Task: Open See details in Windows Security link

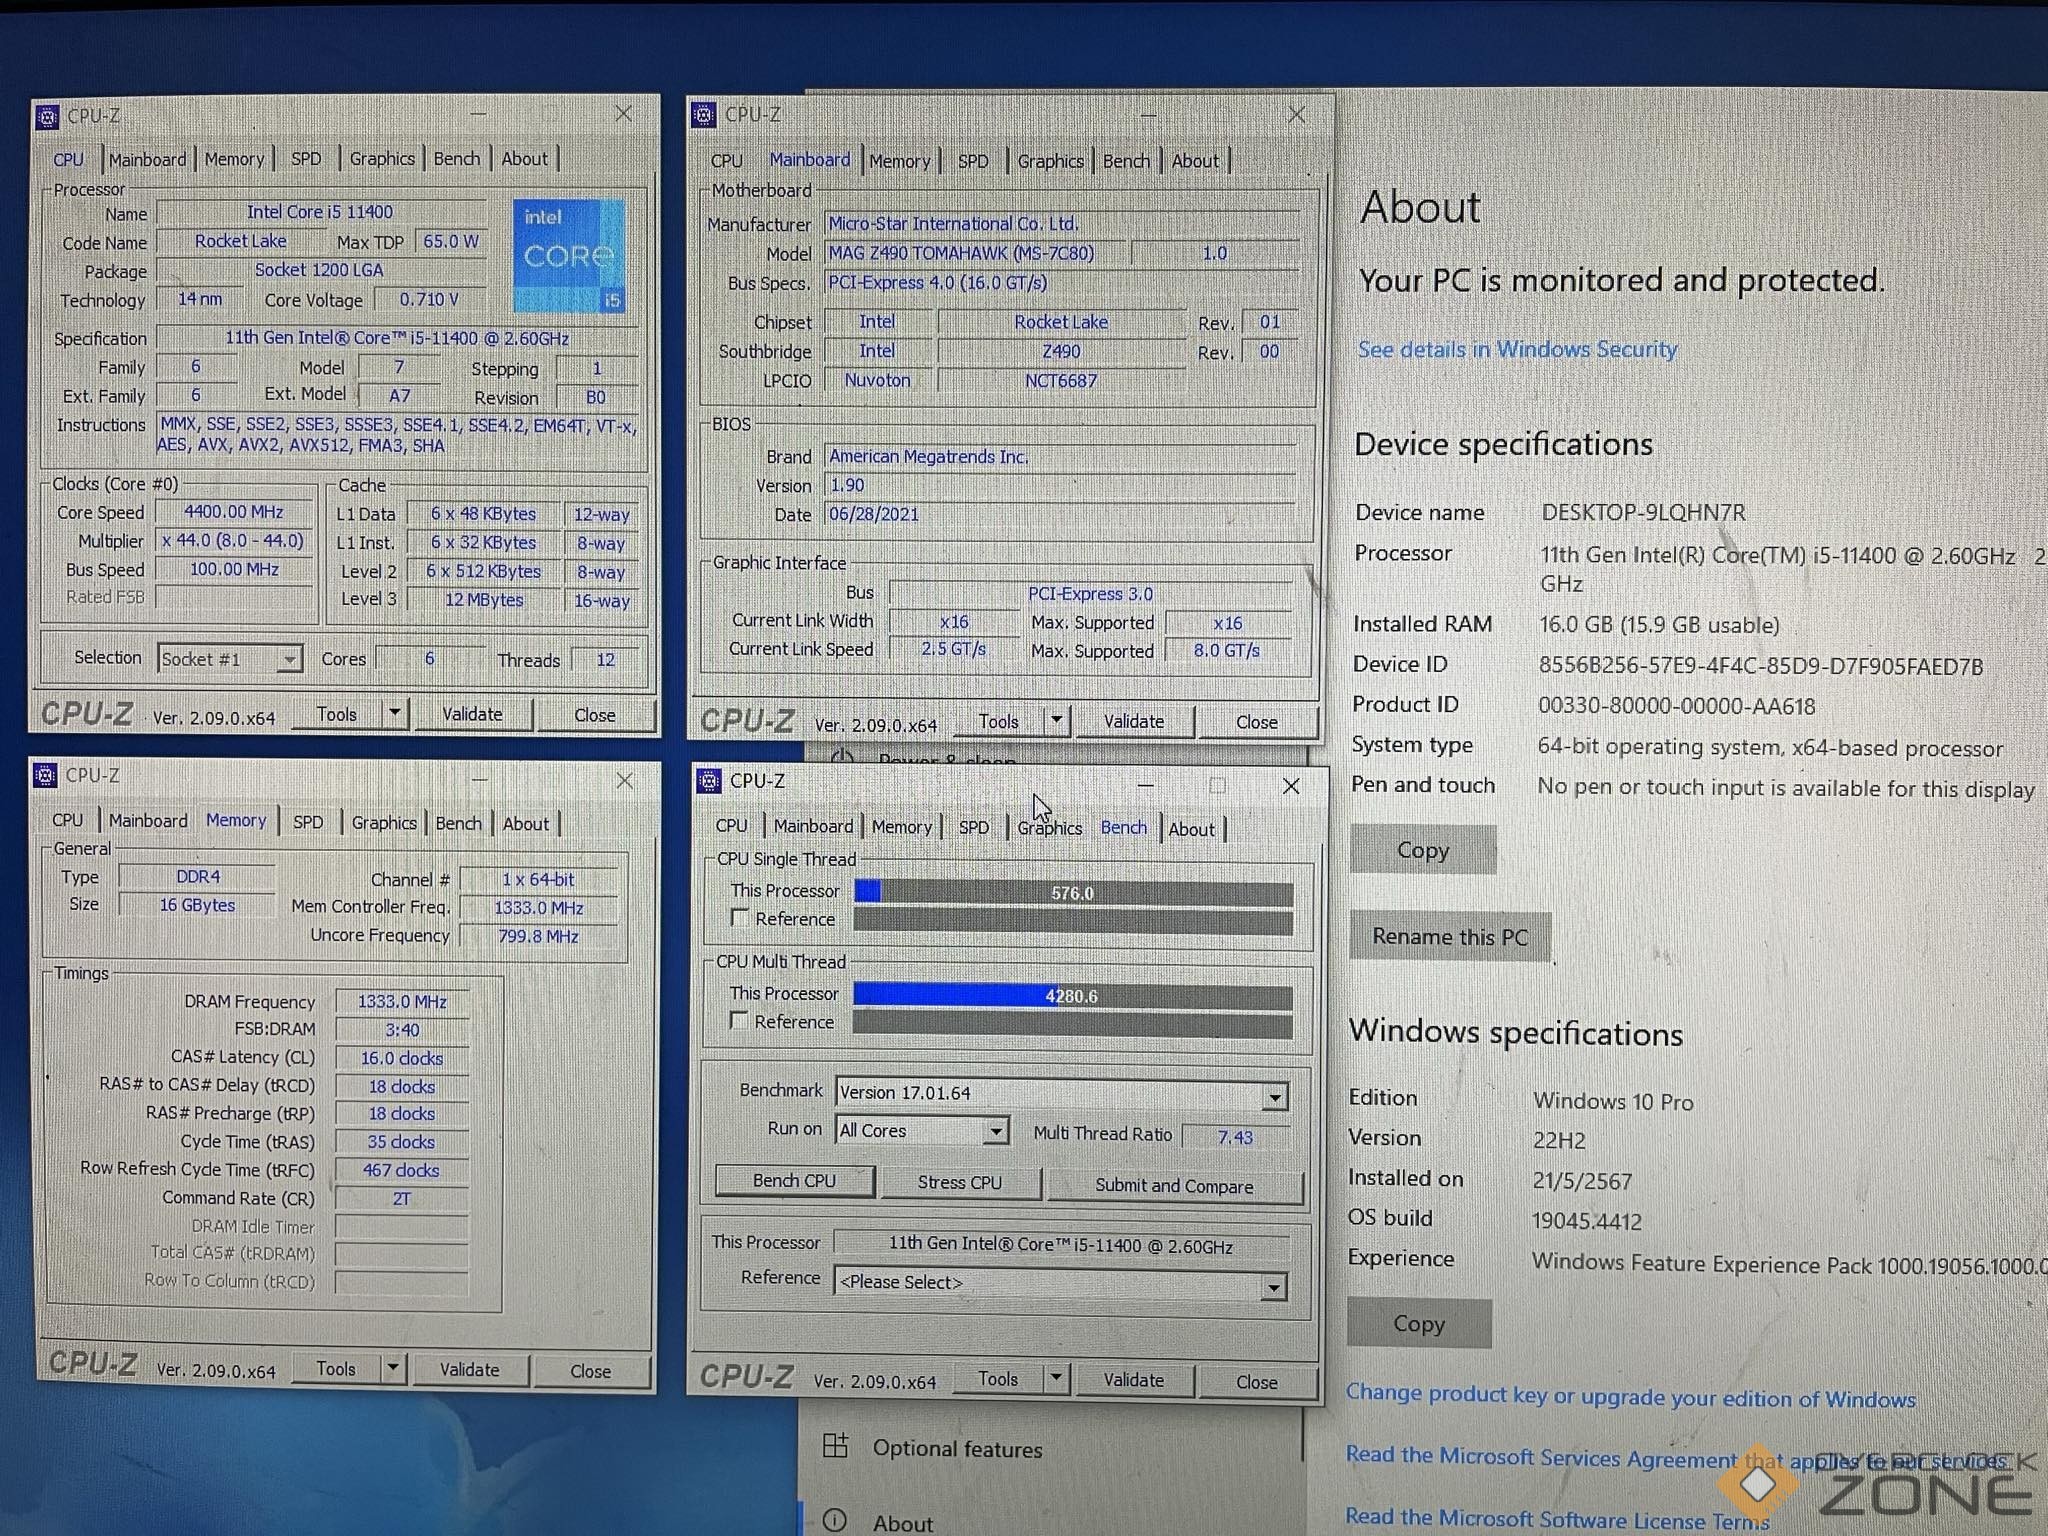Action: tap(1516, 349)
